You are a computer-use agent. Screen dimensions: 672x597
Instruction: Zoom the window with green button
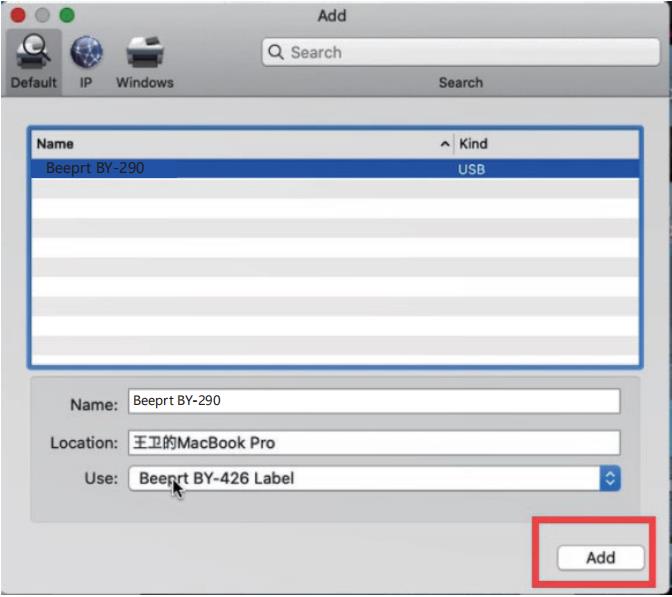(67, 15)
